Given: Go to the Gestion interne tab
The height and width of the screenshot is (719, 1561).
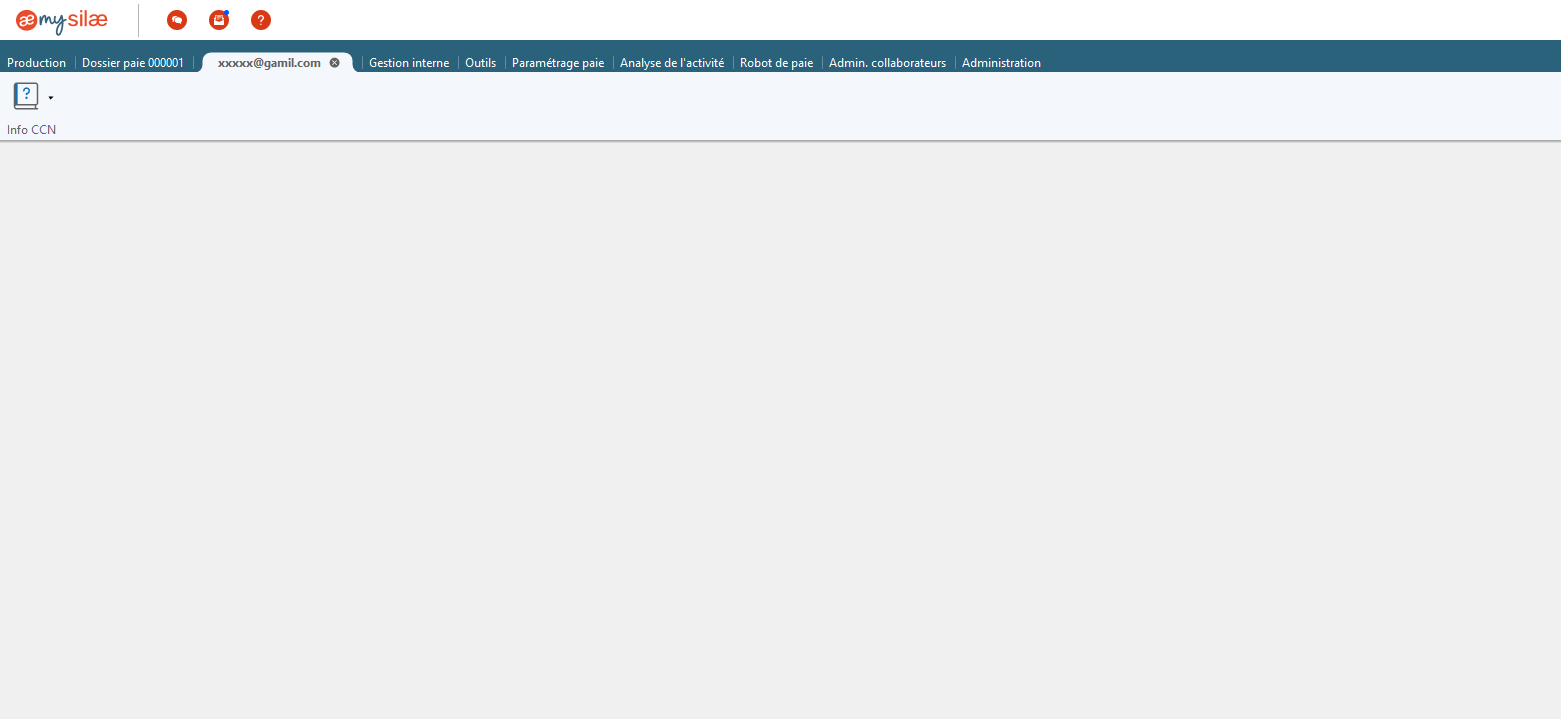Looking at the screenshot, I should click(409, 62).
